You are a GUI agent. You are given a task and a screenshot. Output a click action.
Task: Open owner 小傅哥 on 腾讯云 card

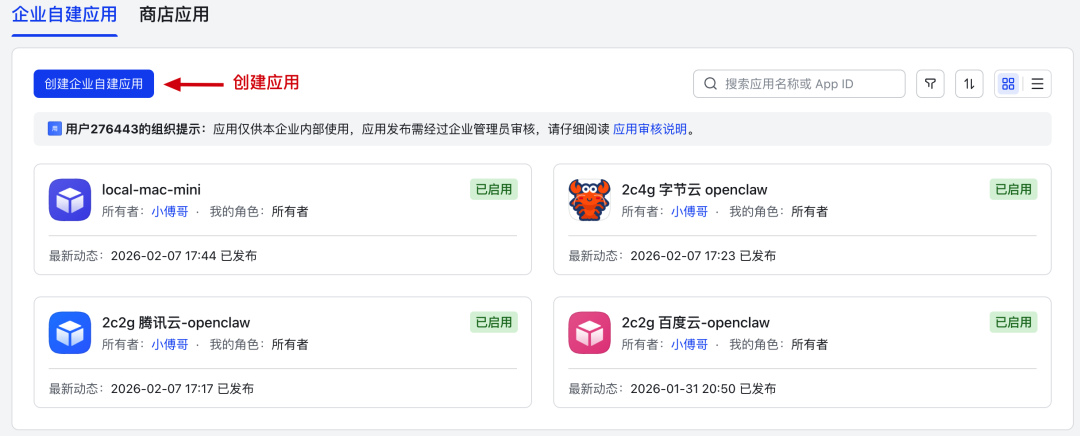pos(169,344)
